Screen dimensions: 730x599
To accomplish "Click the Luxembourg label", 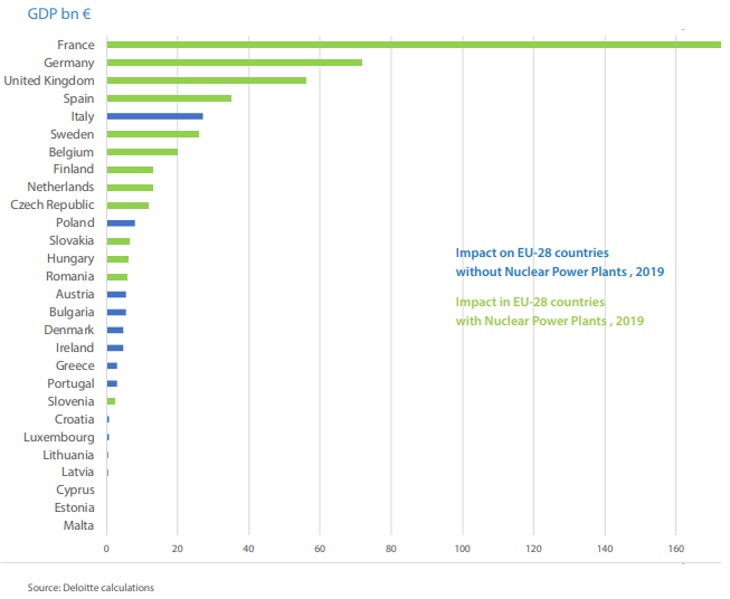I will coord(59,437).
